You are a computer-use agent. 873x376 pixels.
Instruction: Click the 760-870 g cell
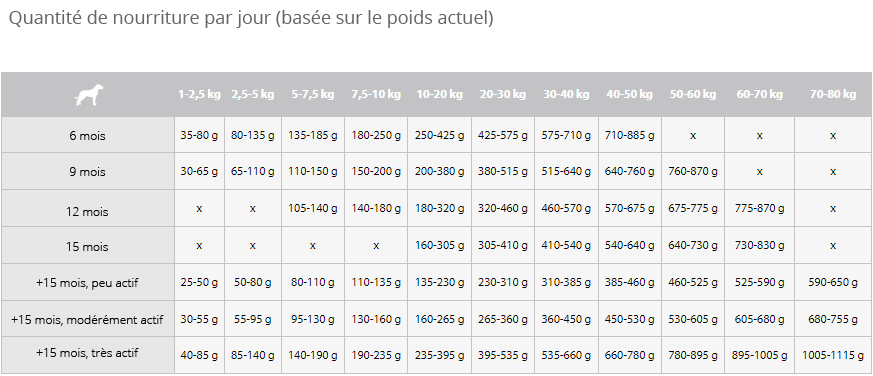693,172
